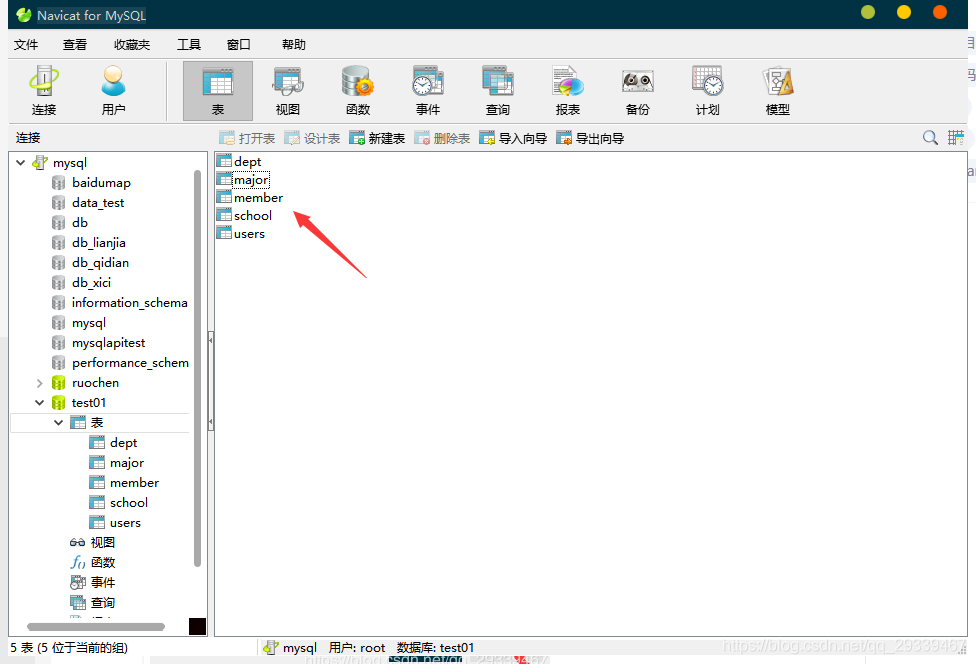Click 删除表 (Delete Table) button
The width and height of the screenshot is (976, 664).
click(x=442, y=138)
